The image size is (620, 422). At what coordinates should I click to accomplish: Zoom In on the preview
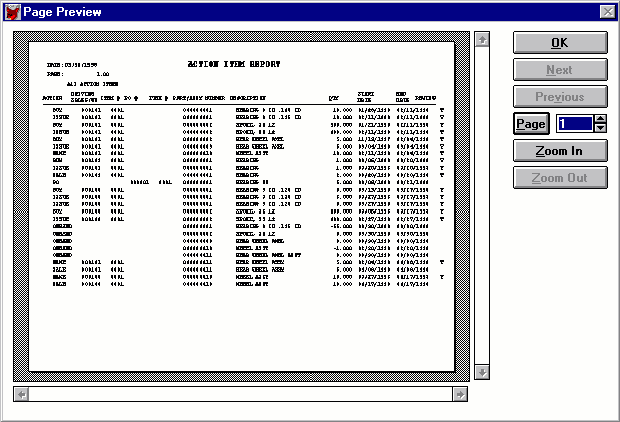tap(560, 151)
